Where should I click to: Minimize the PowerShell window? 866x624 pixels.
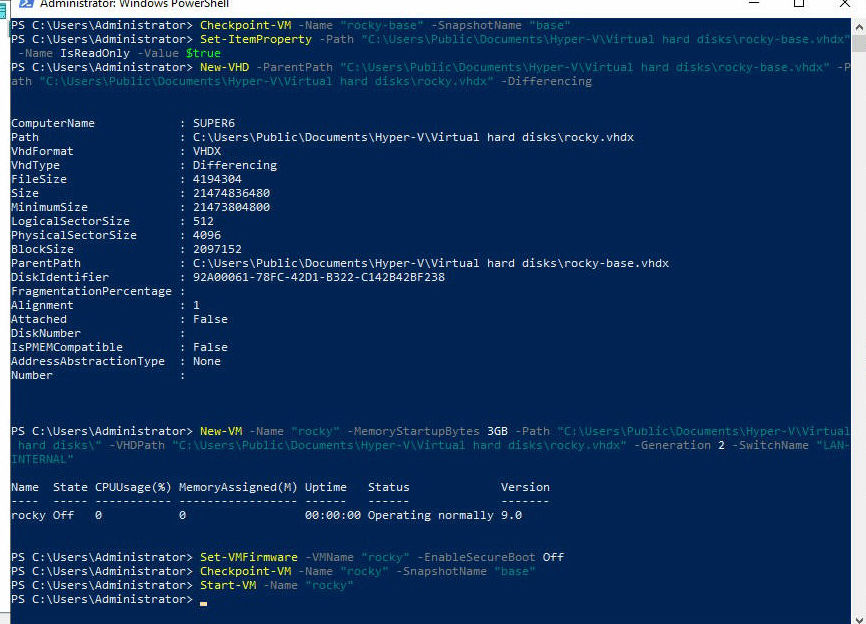754,4
